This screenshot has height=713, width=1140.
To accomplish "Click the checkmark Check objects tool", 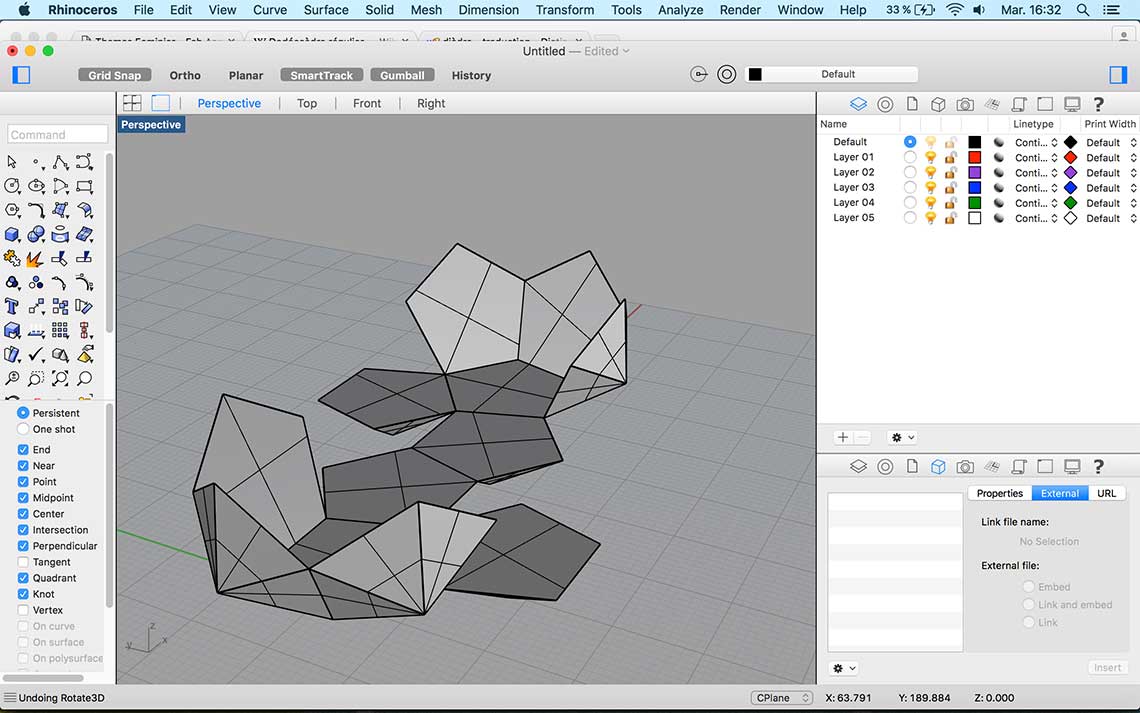I will tap(36, 354).
